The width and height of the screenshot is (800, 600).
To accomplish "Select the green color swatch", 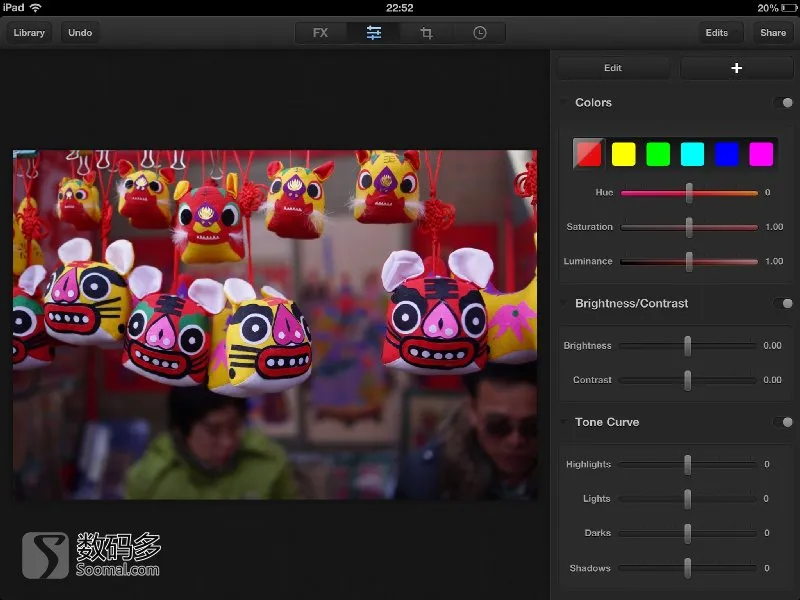I will pyautogui.click(x=658, y=154).
